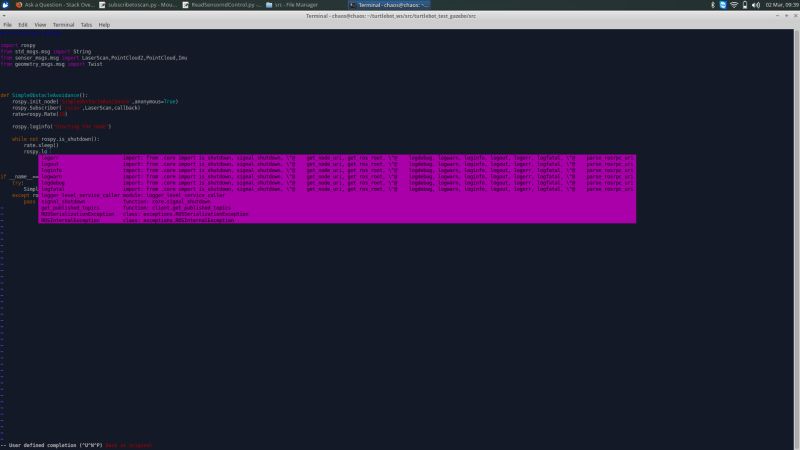
Task: Switch to ReadSensorAndControl.py window
Action: 221,5
